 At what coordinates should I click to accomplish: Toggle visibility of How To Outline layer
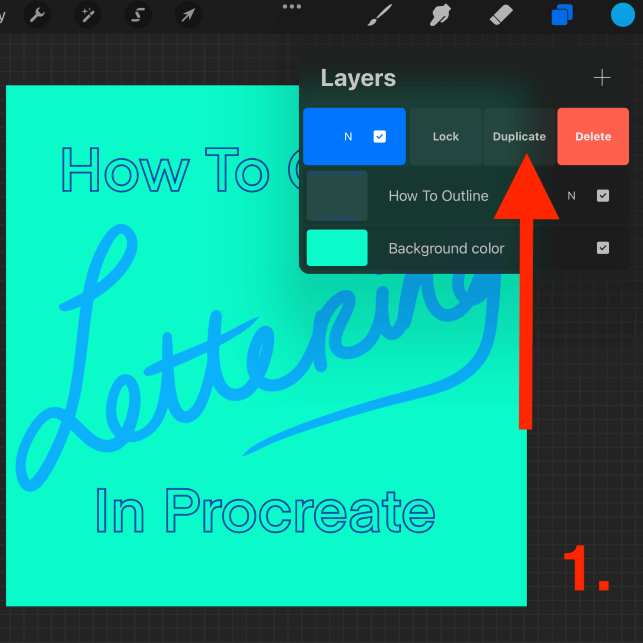[602, 196]
